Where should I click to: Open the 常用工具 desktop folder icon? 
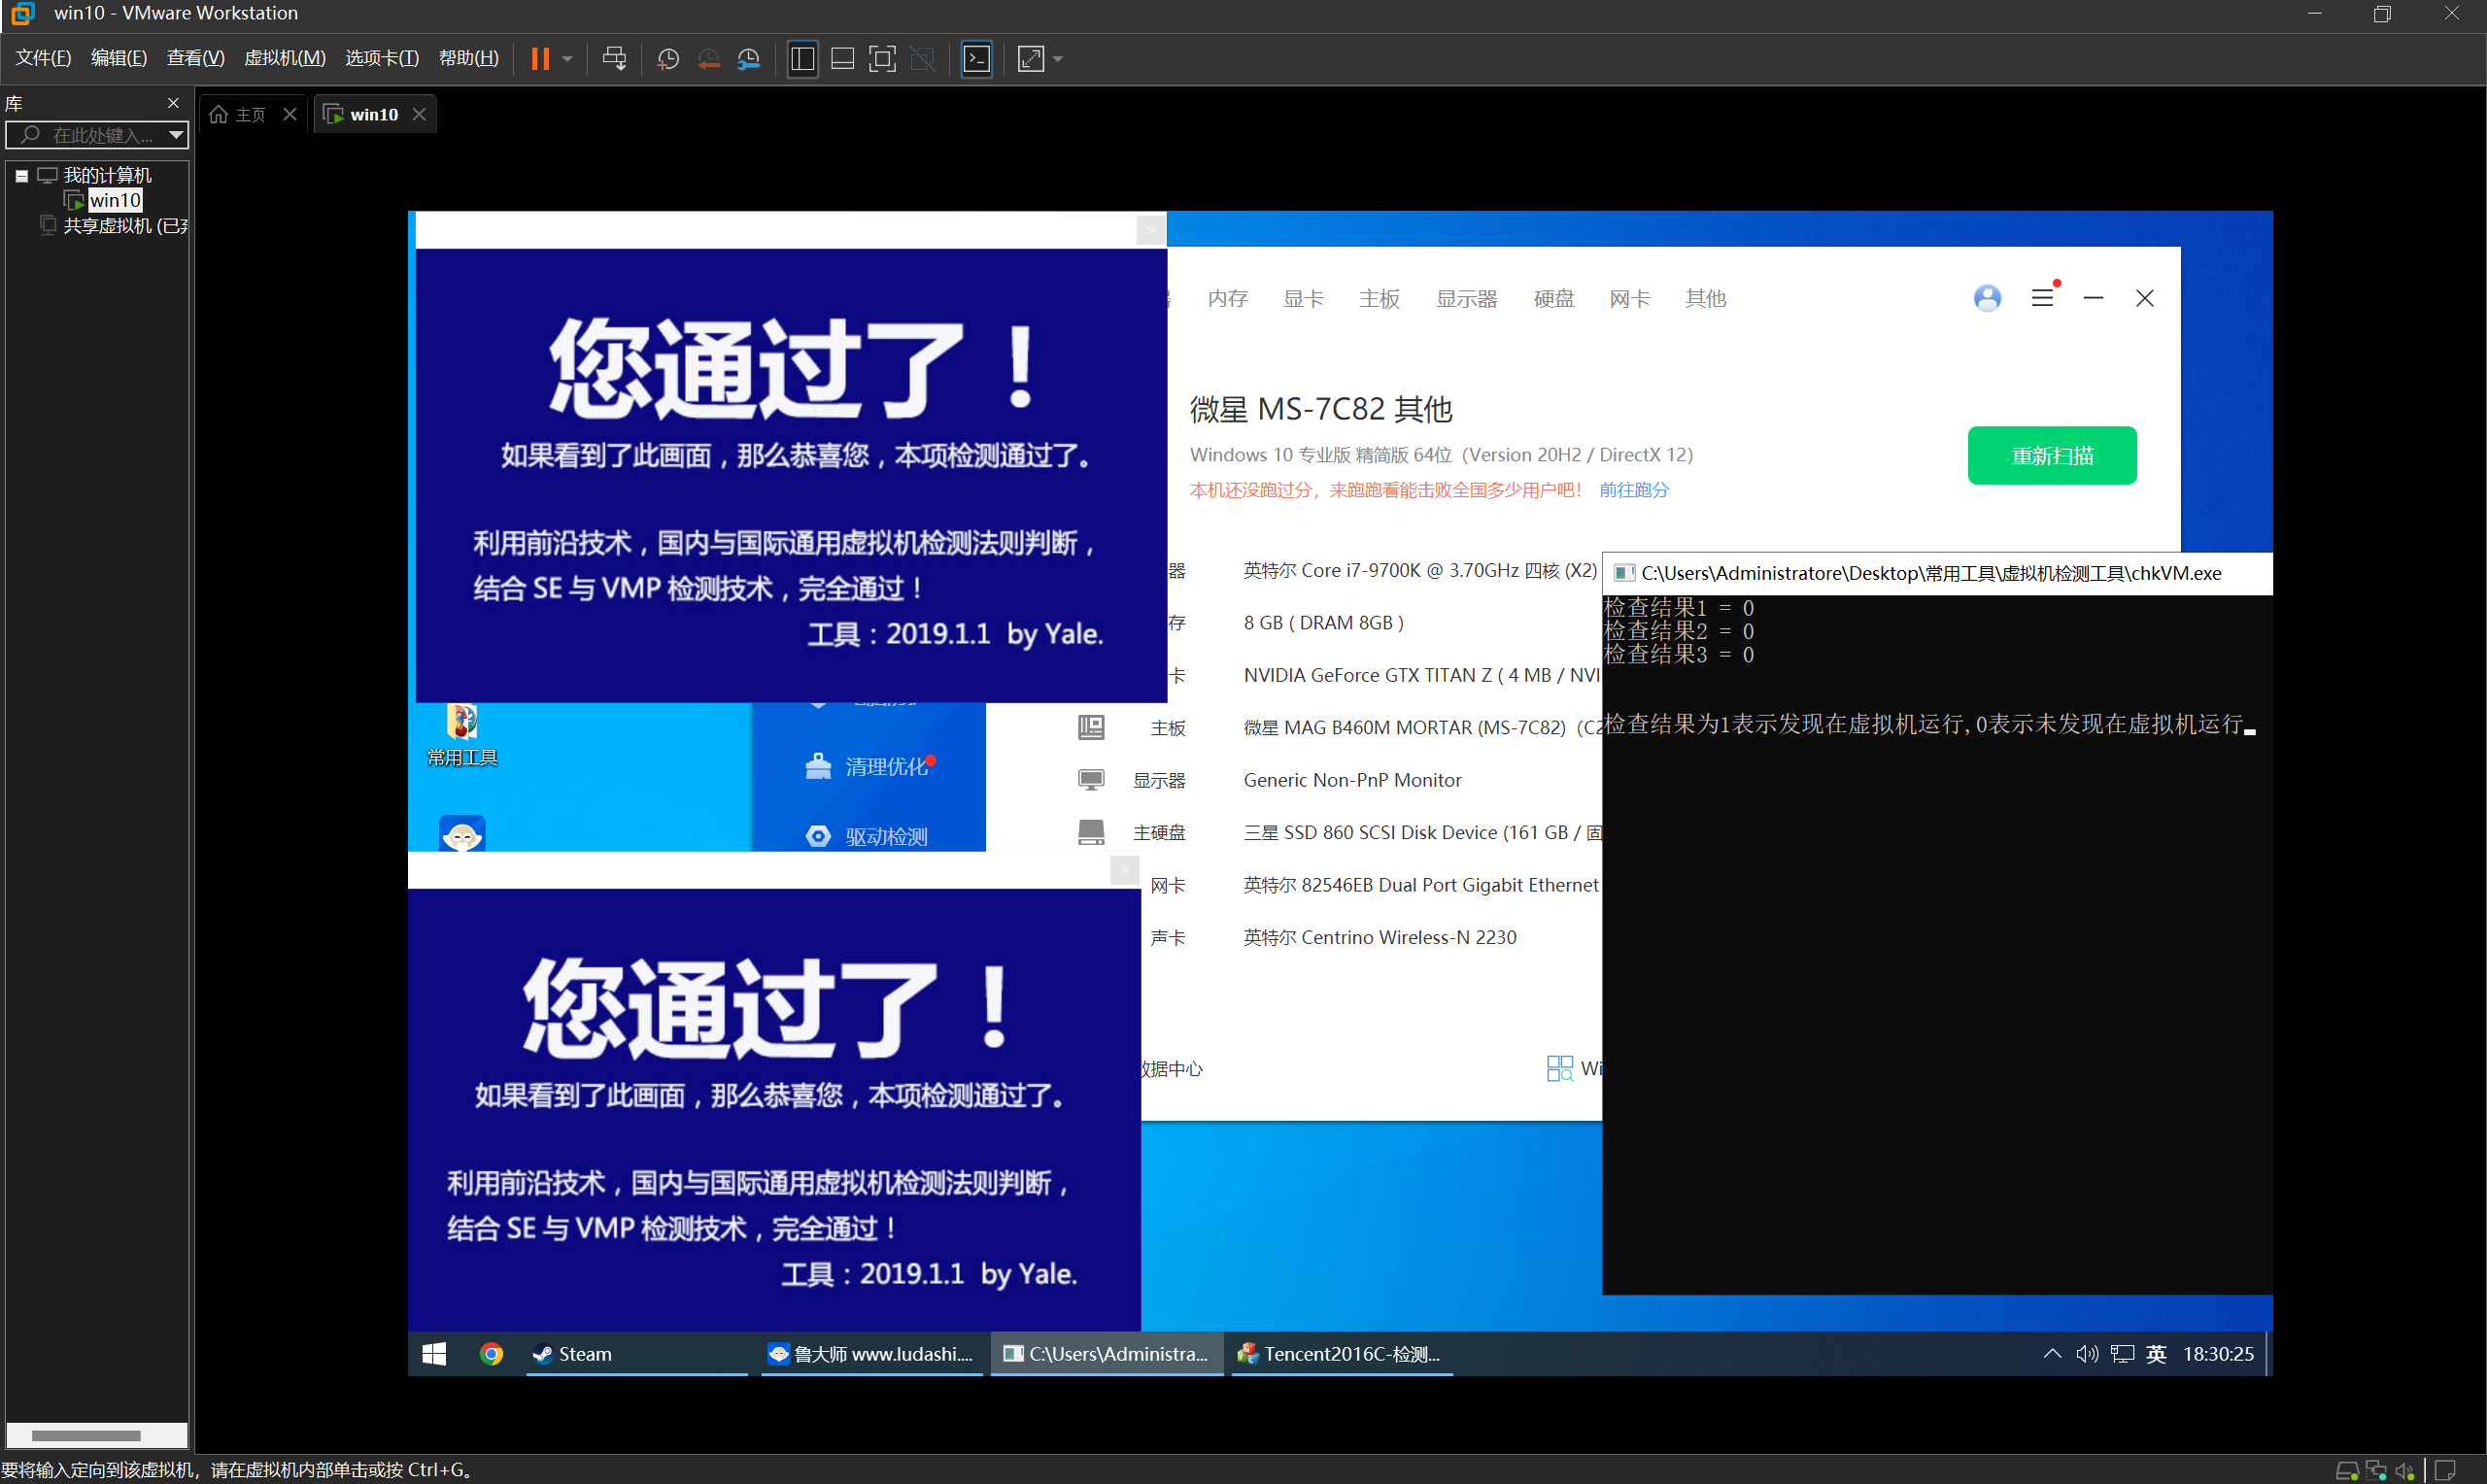pos(462,734)
